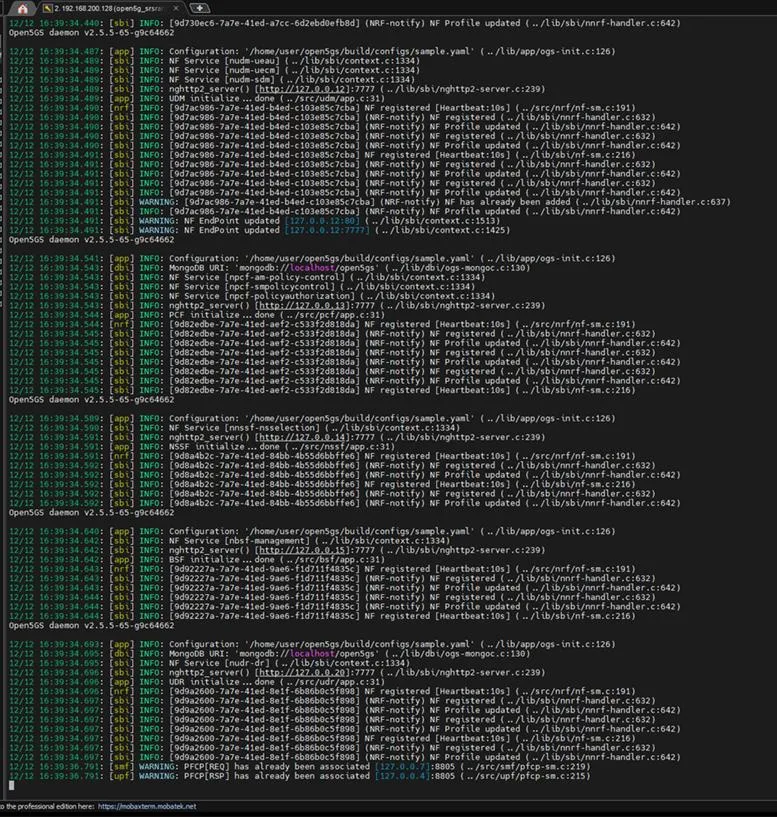777x817 pixels.
Task: Click the [npcf-smpolicycontrol] service text
Action: coord(280,287)
